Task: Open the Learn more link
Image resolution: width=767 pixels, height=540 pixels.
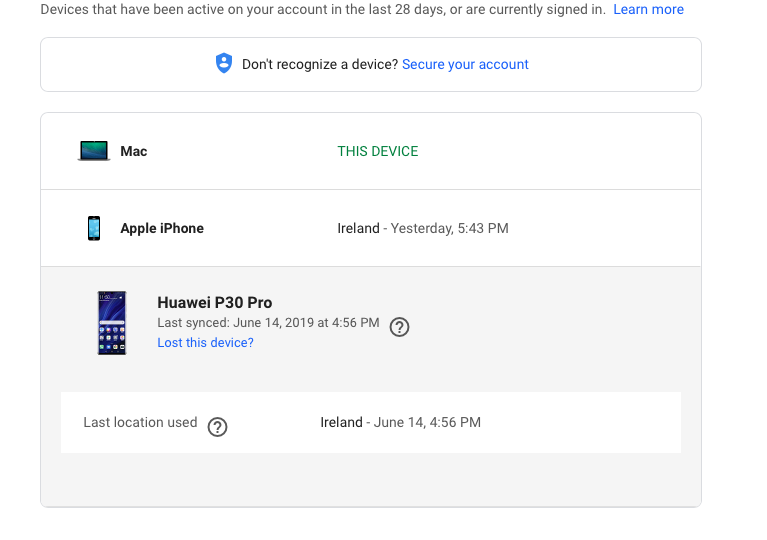Action: (x=648, y=9)
